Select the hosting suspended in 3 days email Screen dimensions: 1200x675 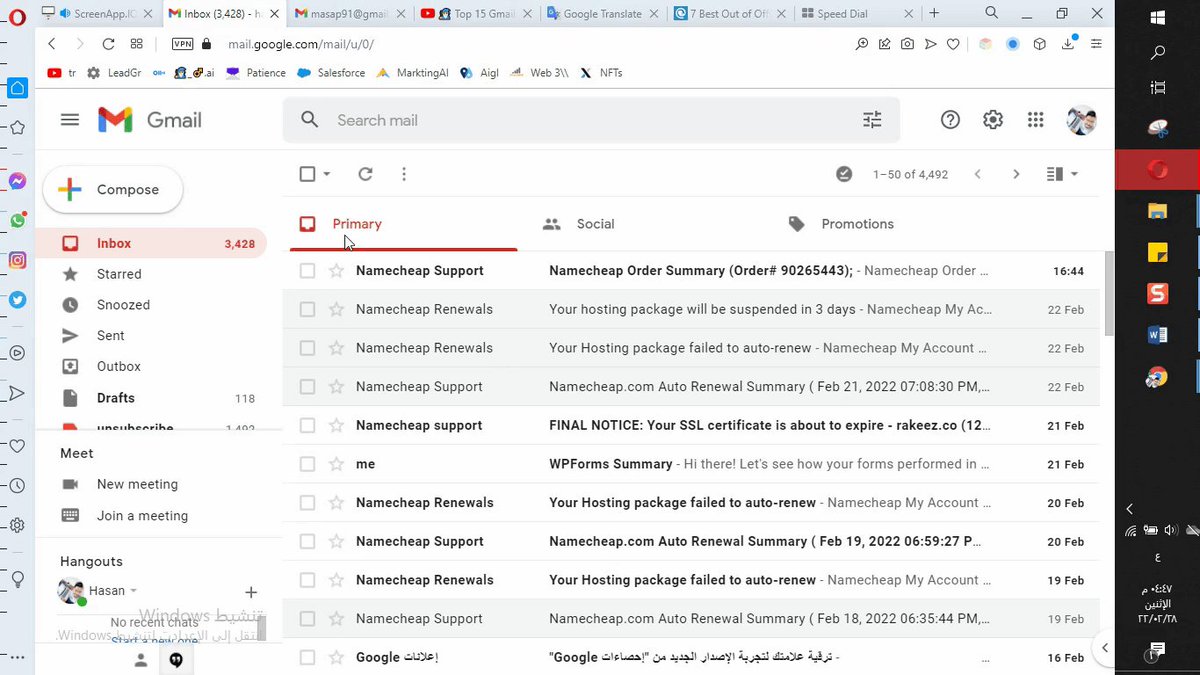coord(307,309)
